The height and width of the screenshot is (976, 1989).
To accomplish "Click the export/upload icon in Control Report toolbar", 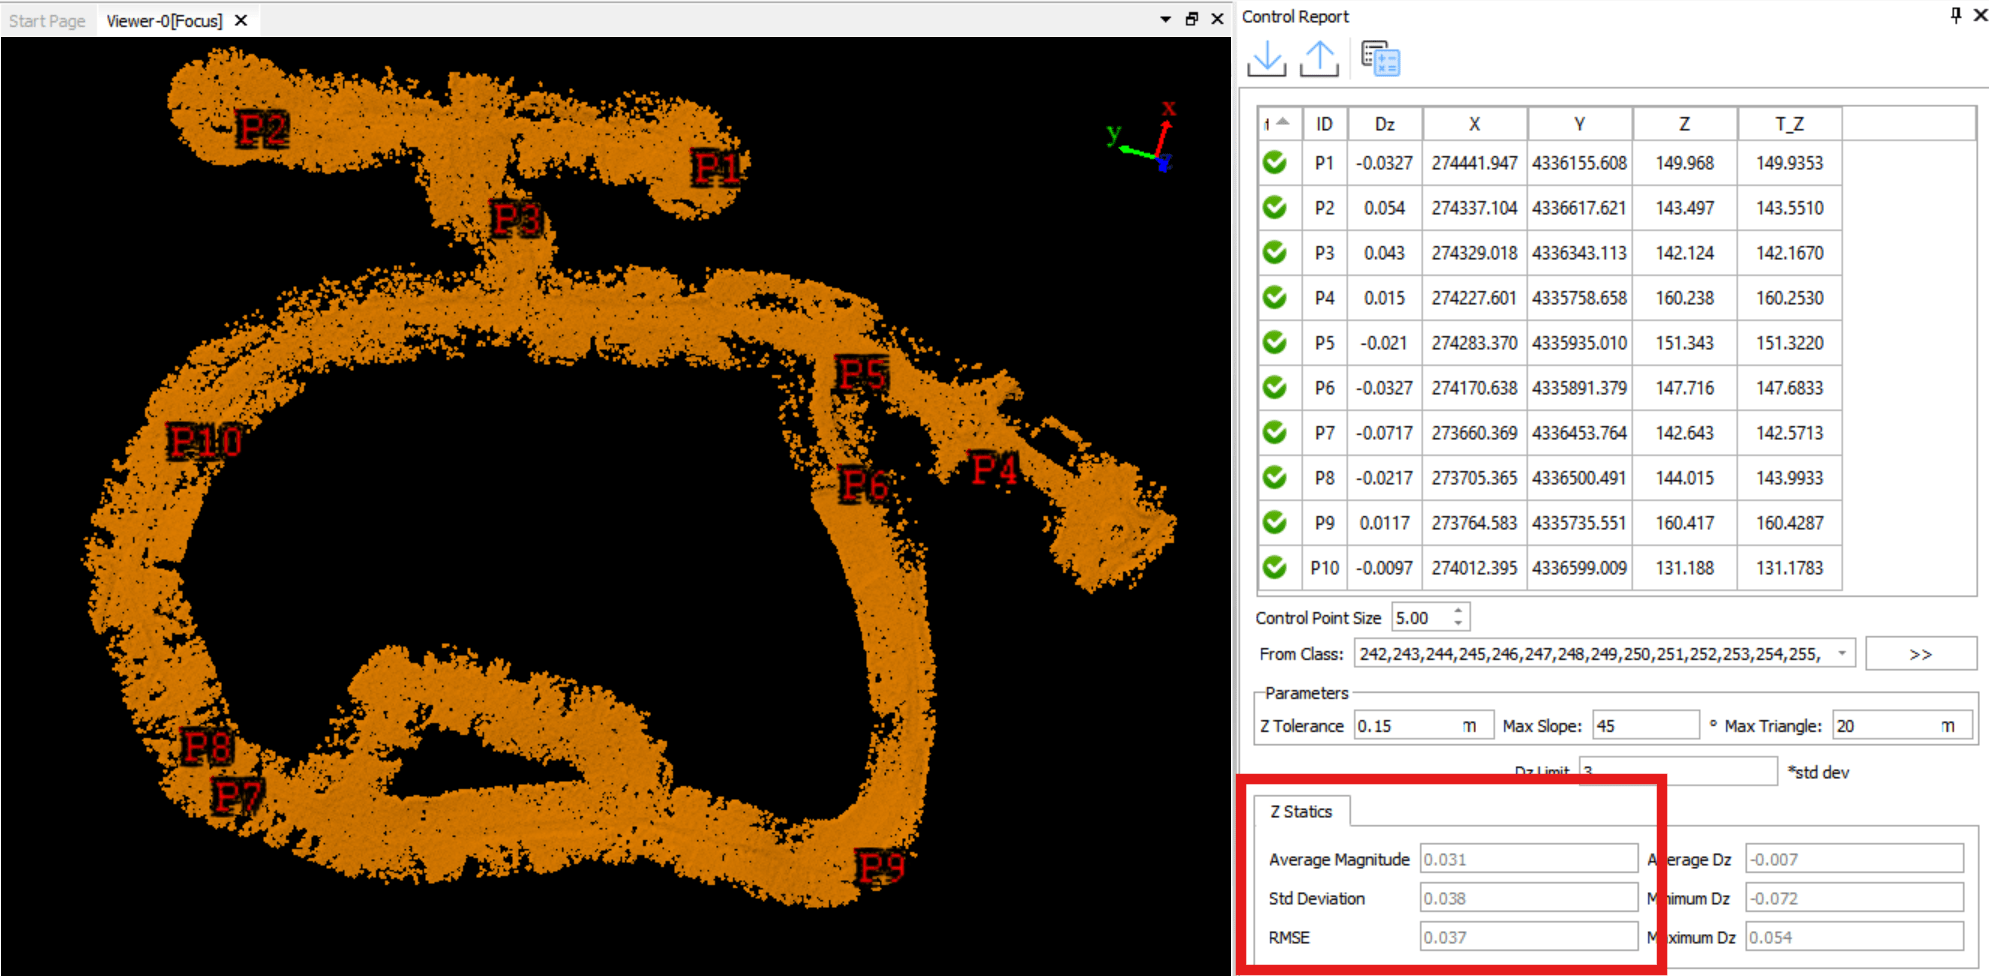I will coord(1318,59).
